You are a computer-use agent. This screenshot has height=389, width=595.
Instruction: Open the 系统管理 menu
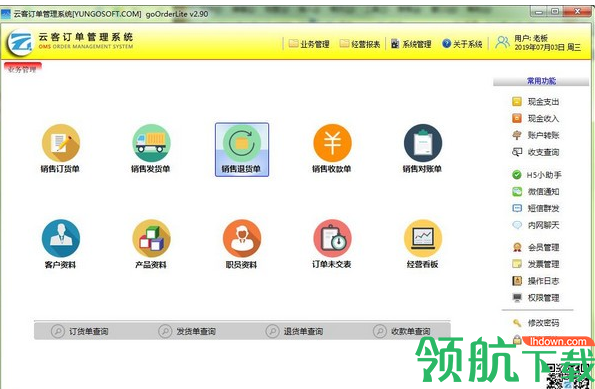pyautogui.click(x=411, y=44)
